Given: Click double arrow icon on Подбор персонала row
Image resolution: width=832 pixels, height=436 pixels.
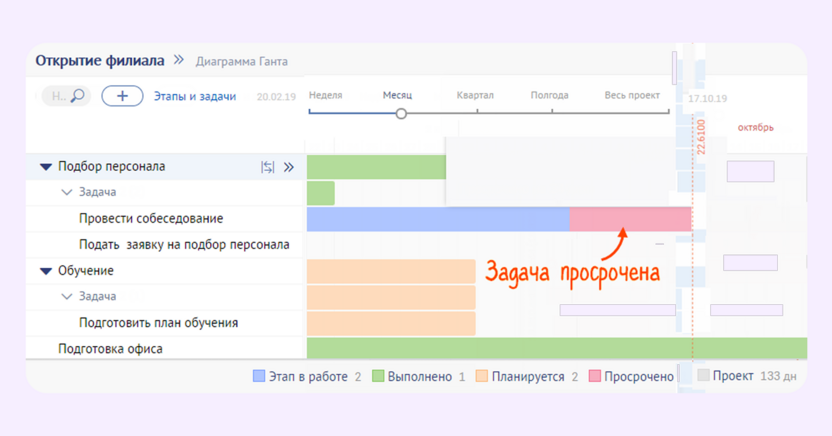Looking at the screenshot, I should pos(289,168).
